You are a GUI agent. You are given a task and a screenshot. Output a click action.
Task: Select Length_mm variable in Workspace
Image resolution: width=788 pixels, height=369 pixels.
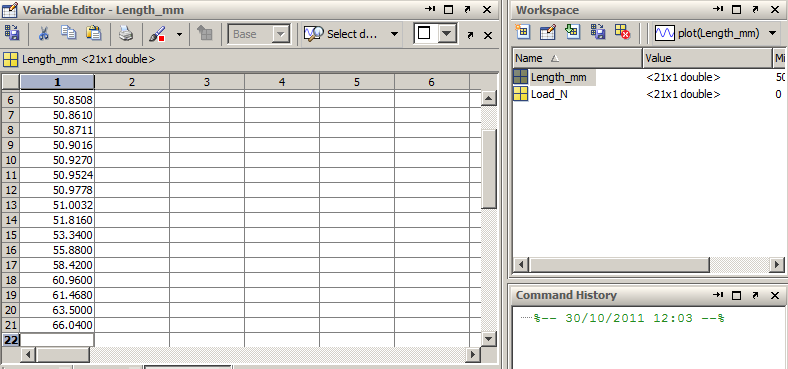(x=558, y=77)
